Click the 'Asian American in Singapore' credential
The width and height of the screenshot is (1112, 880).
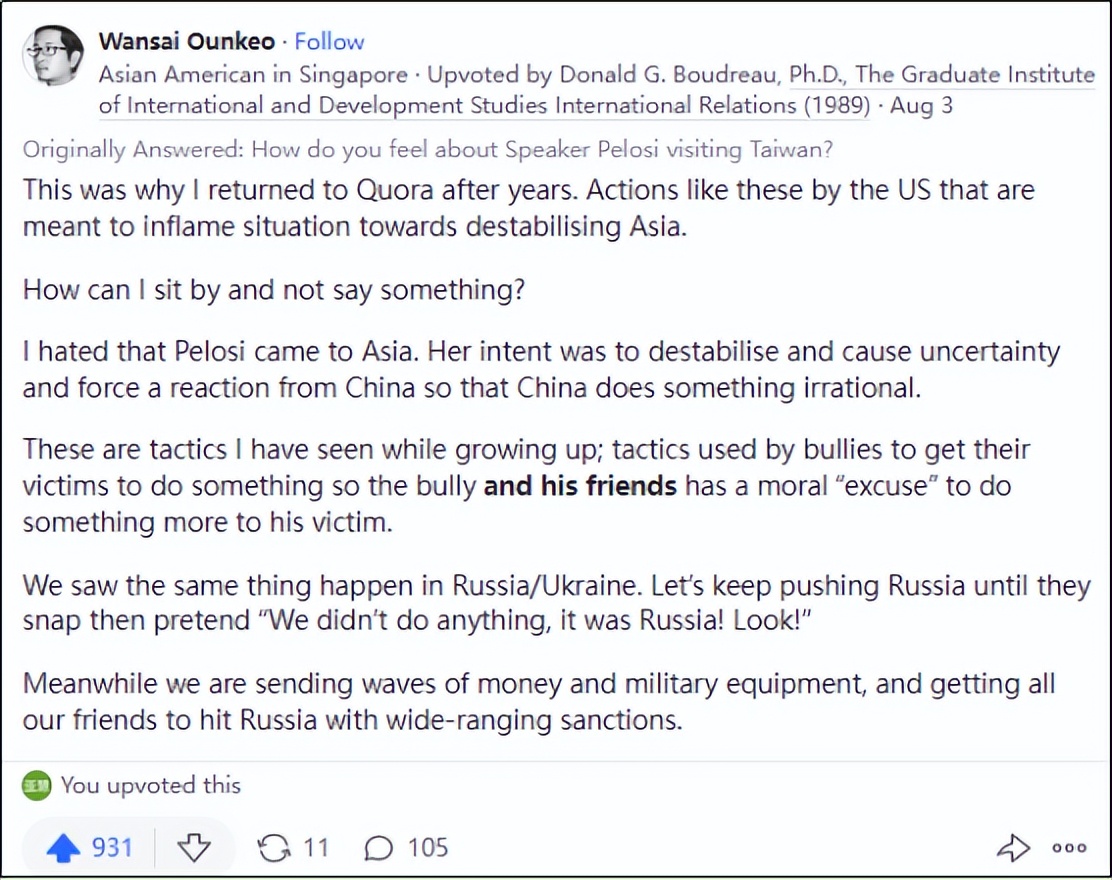(253, 75)
